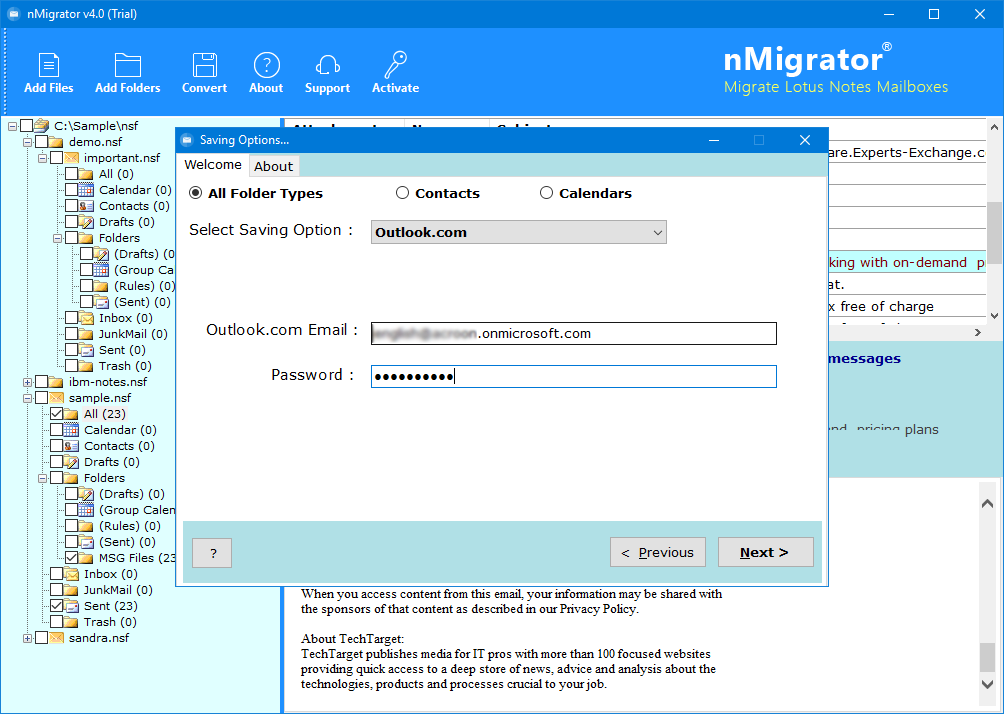Click the Add Files toolbar icon
1004x714 pixels.
coord(49,65)
